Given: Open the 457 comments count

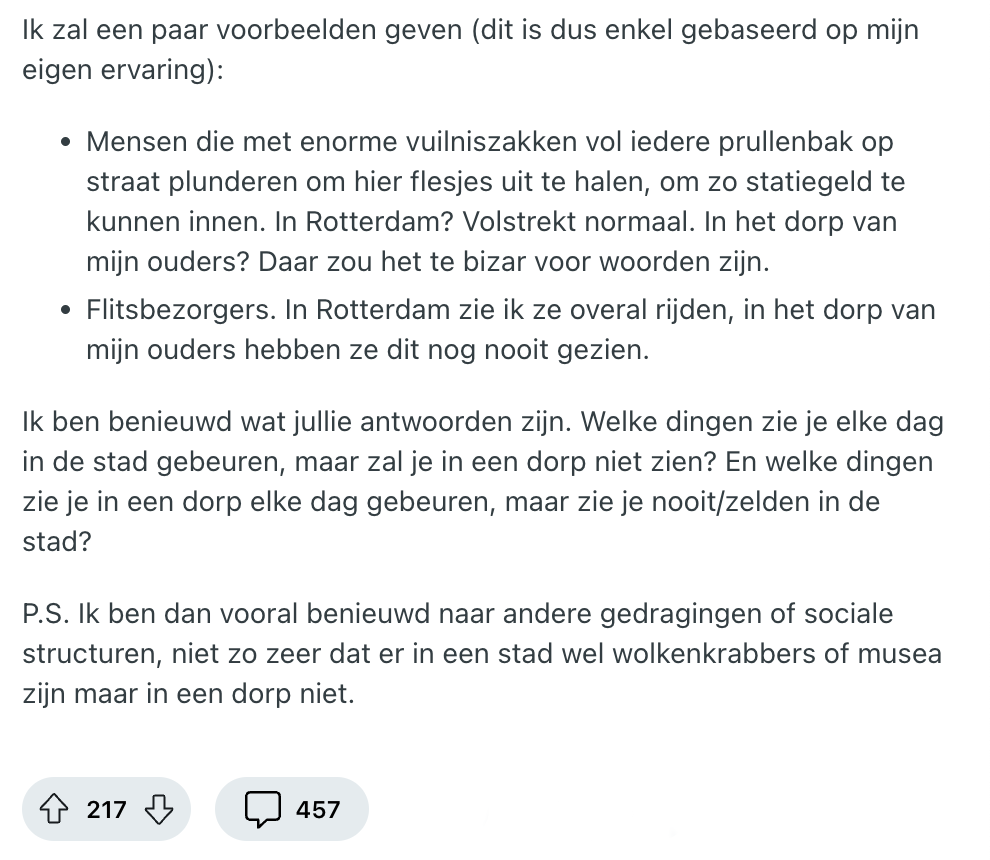Looking at the screenshot, I should pyautogui.click(x=318, y=809).
